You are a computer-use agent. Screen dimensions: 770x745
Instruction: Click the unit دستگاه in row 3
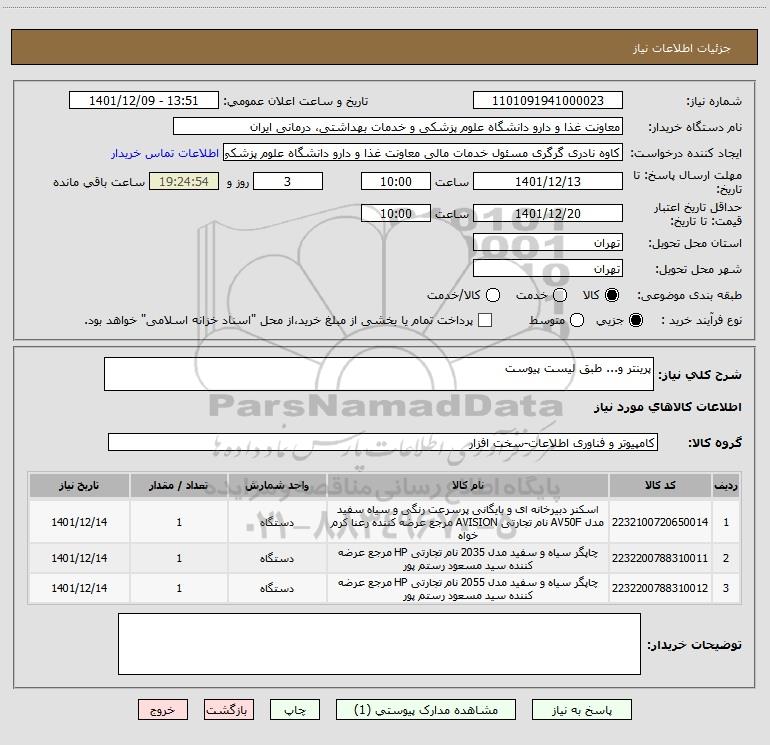[277, 588]
